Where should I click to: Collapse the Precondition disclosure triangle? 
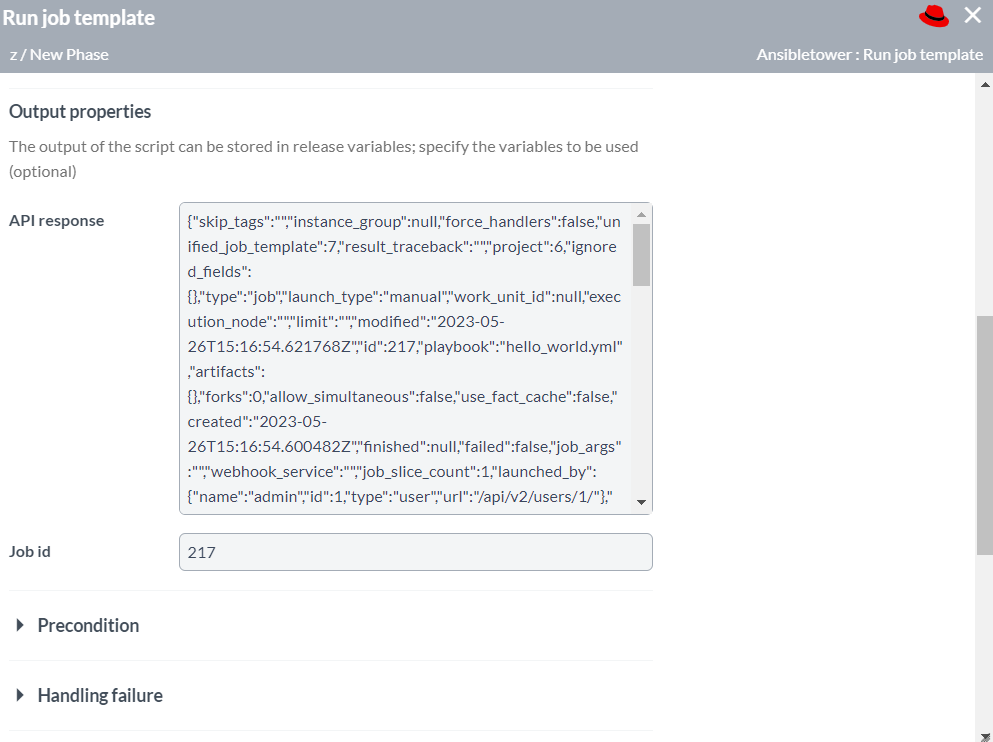click(19, 625)
